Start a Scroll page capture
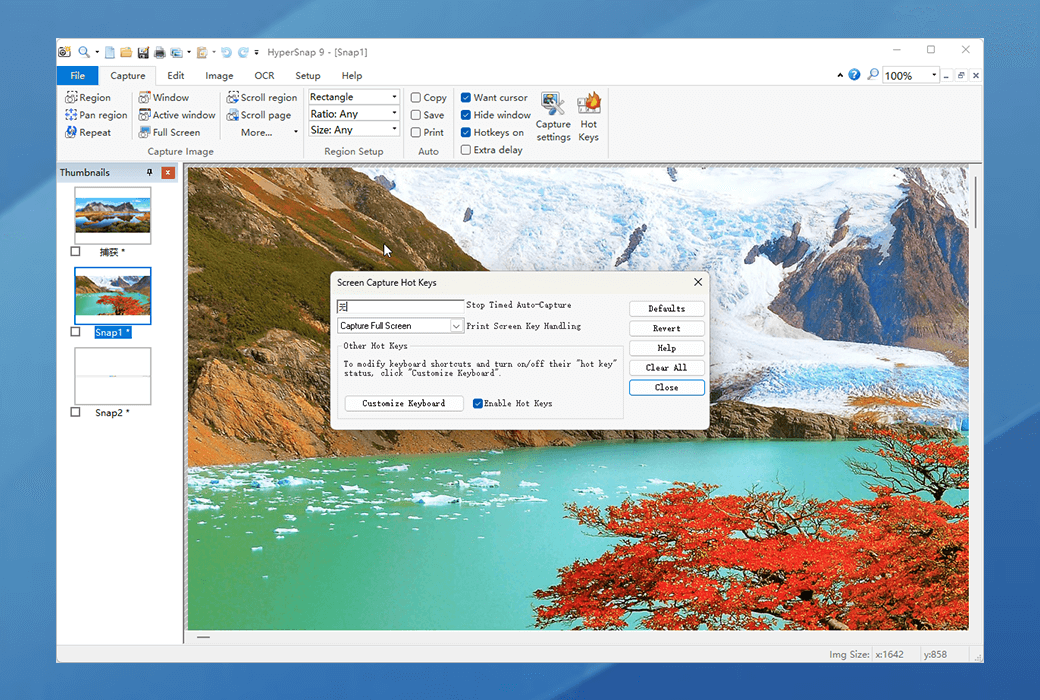The width and height of the screenshot is (1040, 700). coord(259,115)
